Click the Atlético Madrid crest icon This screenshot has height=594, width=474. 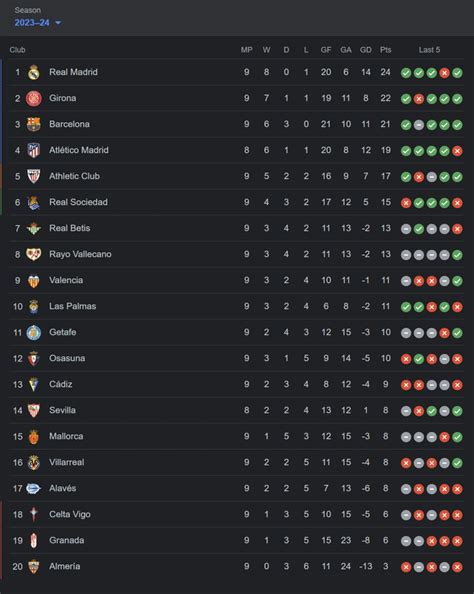pos(34,150)
